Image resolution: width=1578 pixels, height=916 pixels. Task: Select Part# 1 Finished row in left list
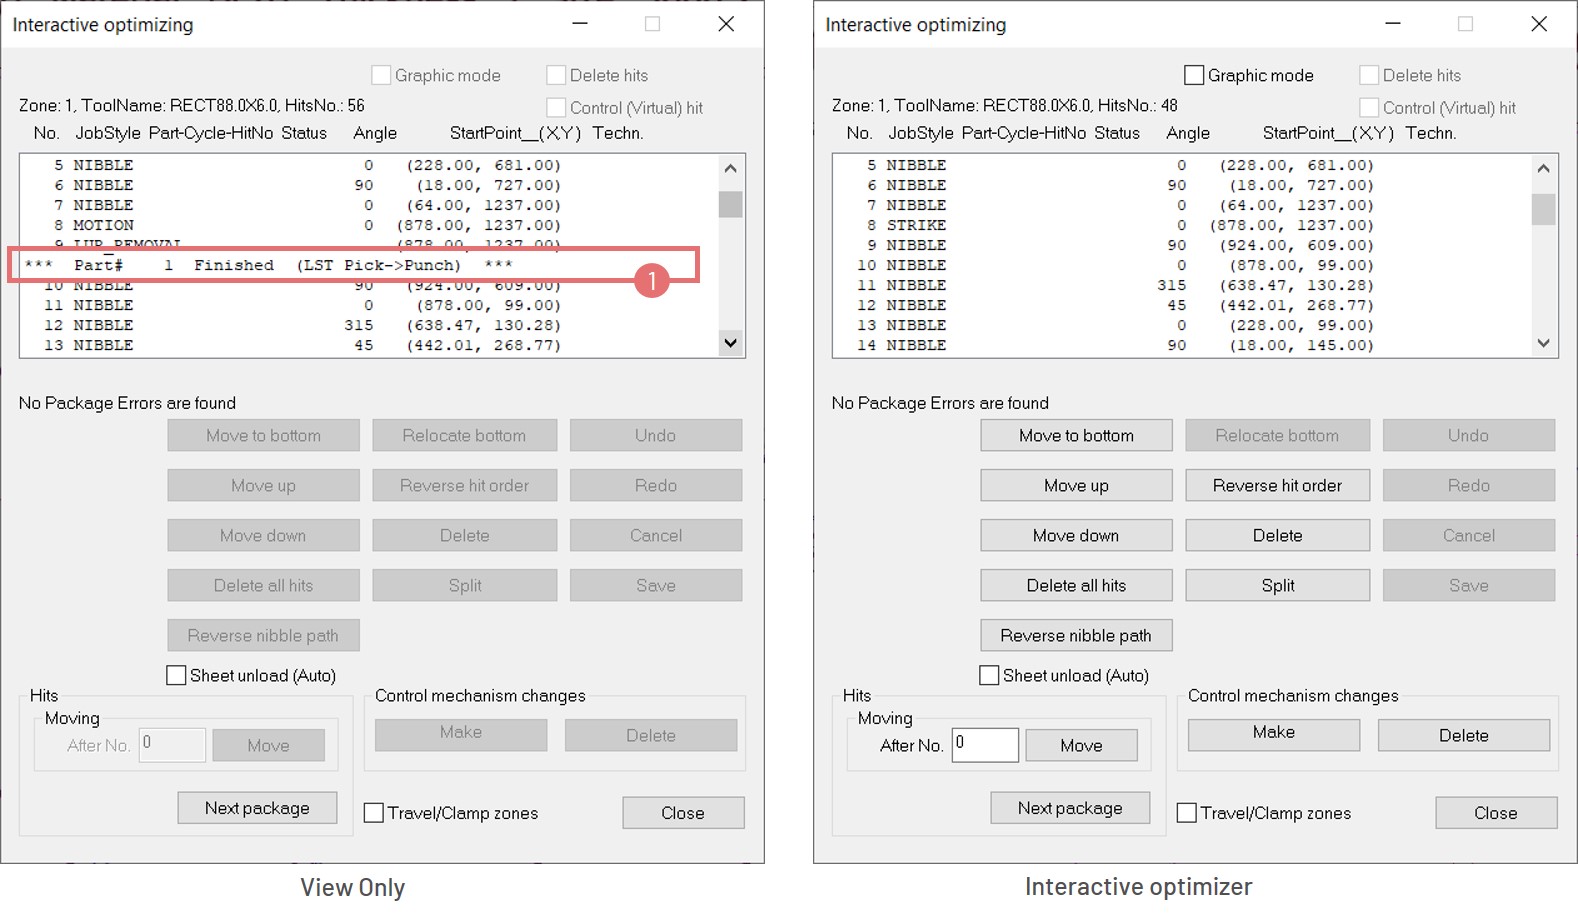pos(300,265)
